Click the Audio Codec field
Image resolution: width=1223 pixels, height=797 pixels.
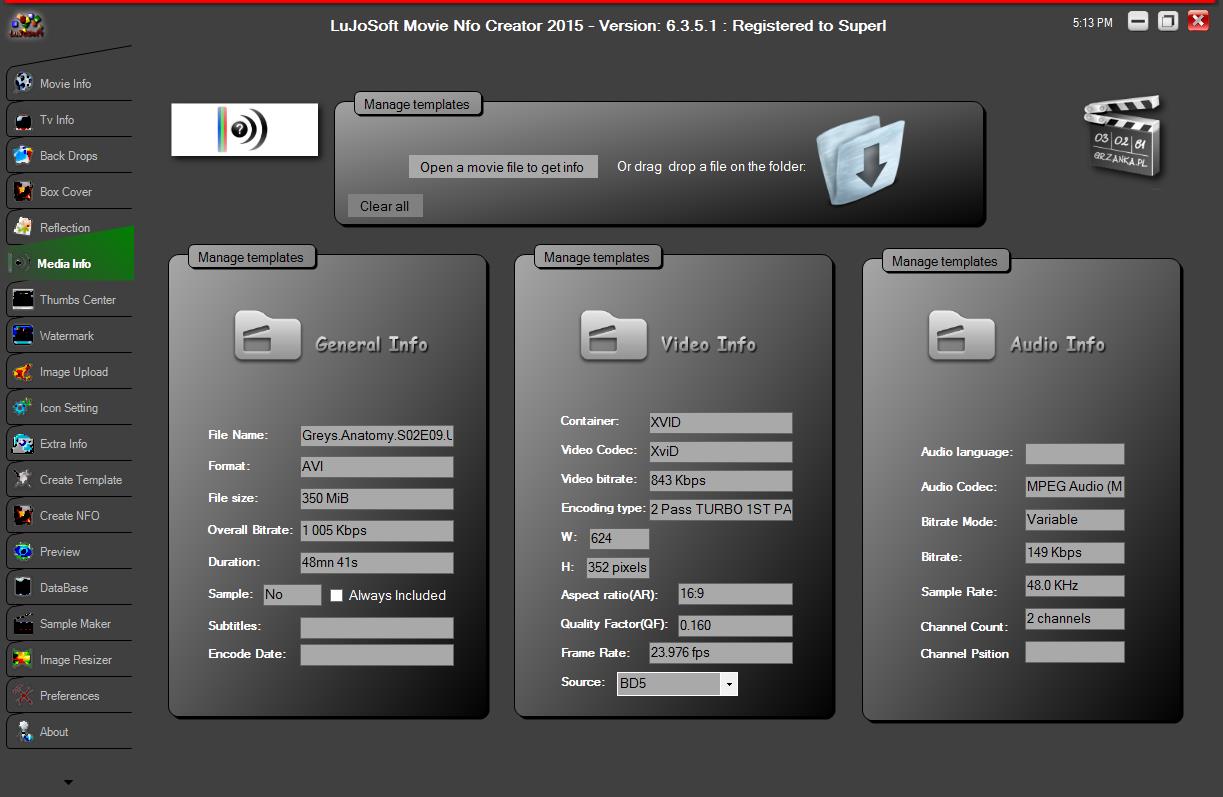coord(1075,486)
